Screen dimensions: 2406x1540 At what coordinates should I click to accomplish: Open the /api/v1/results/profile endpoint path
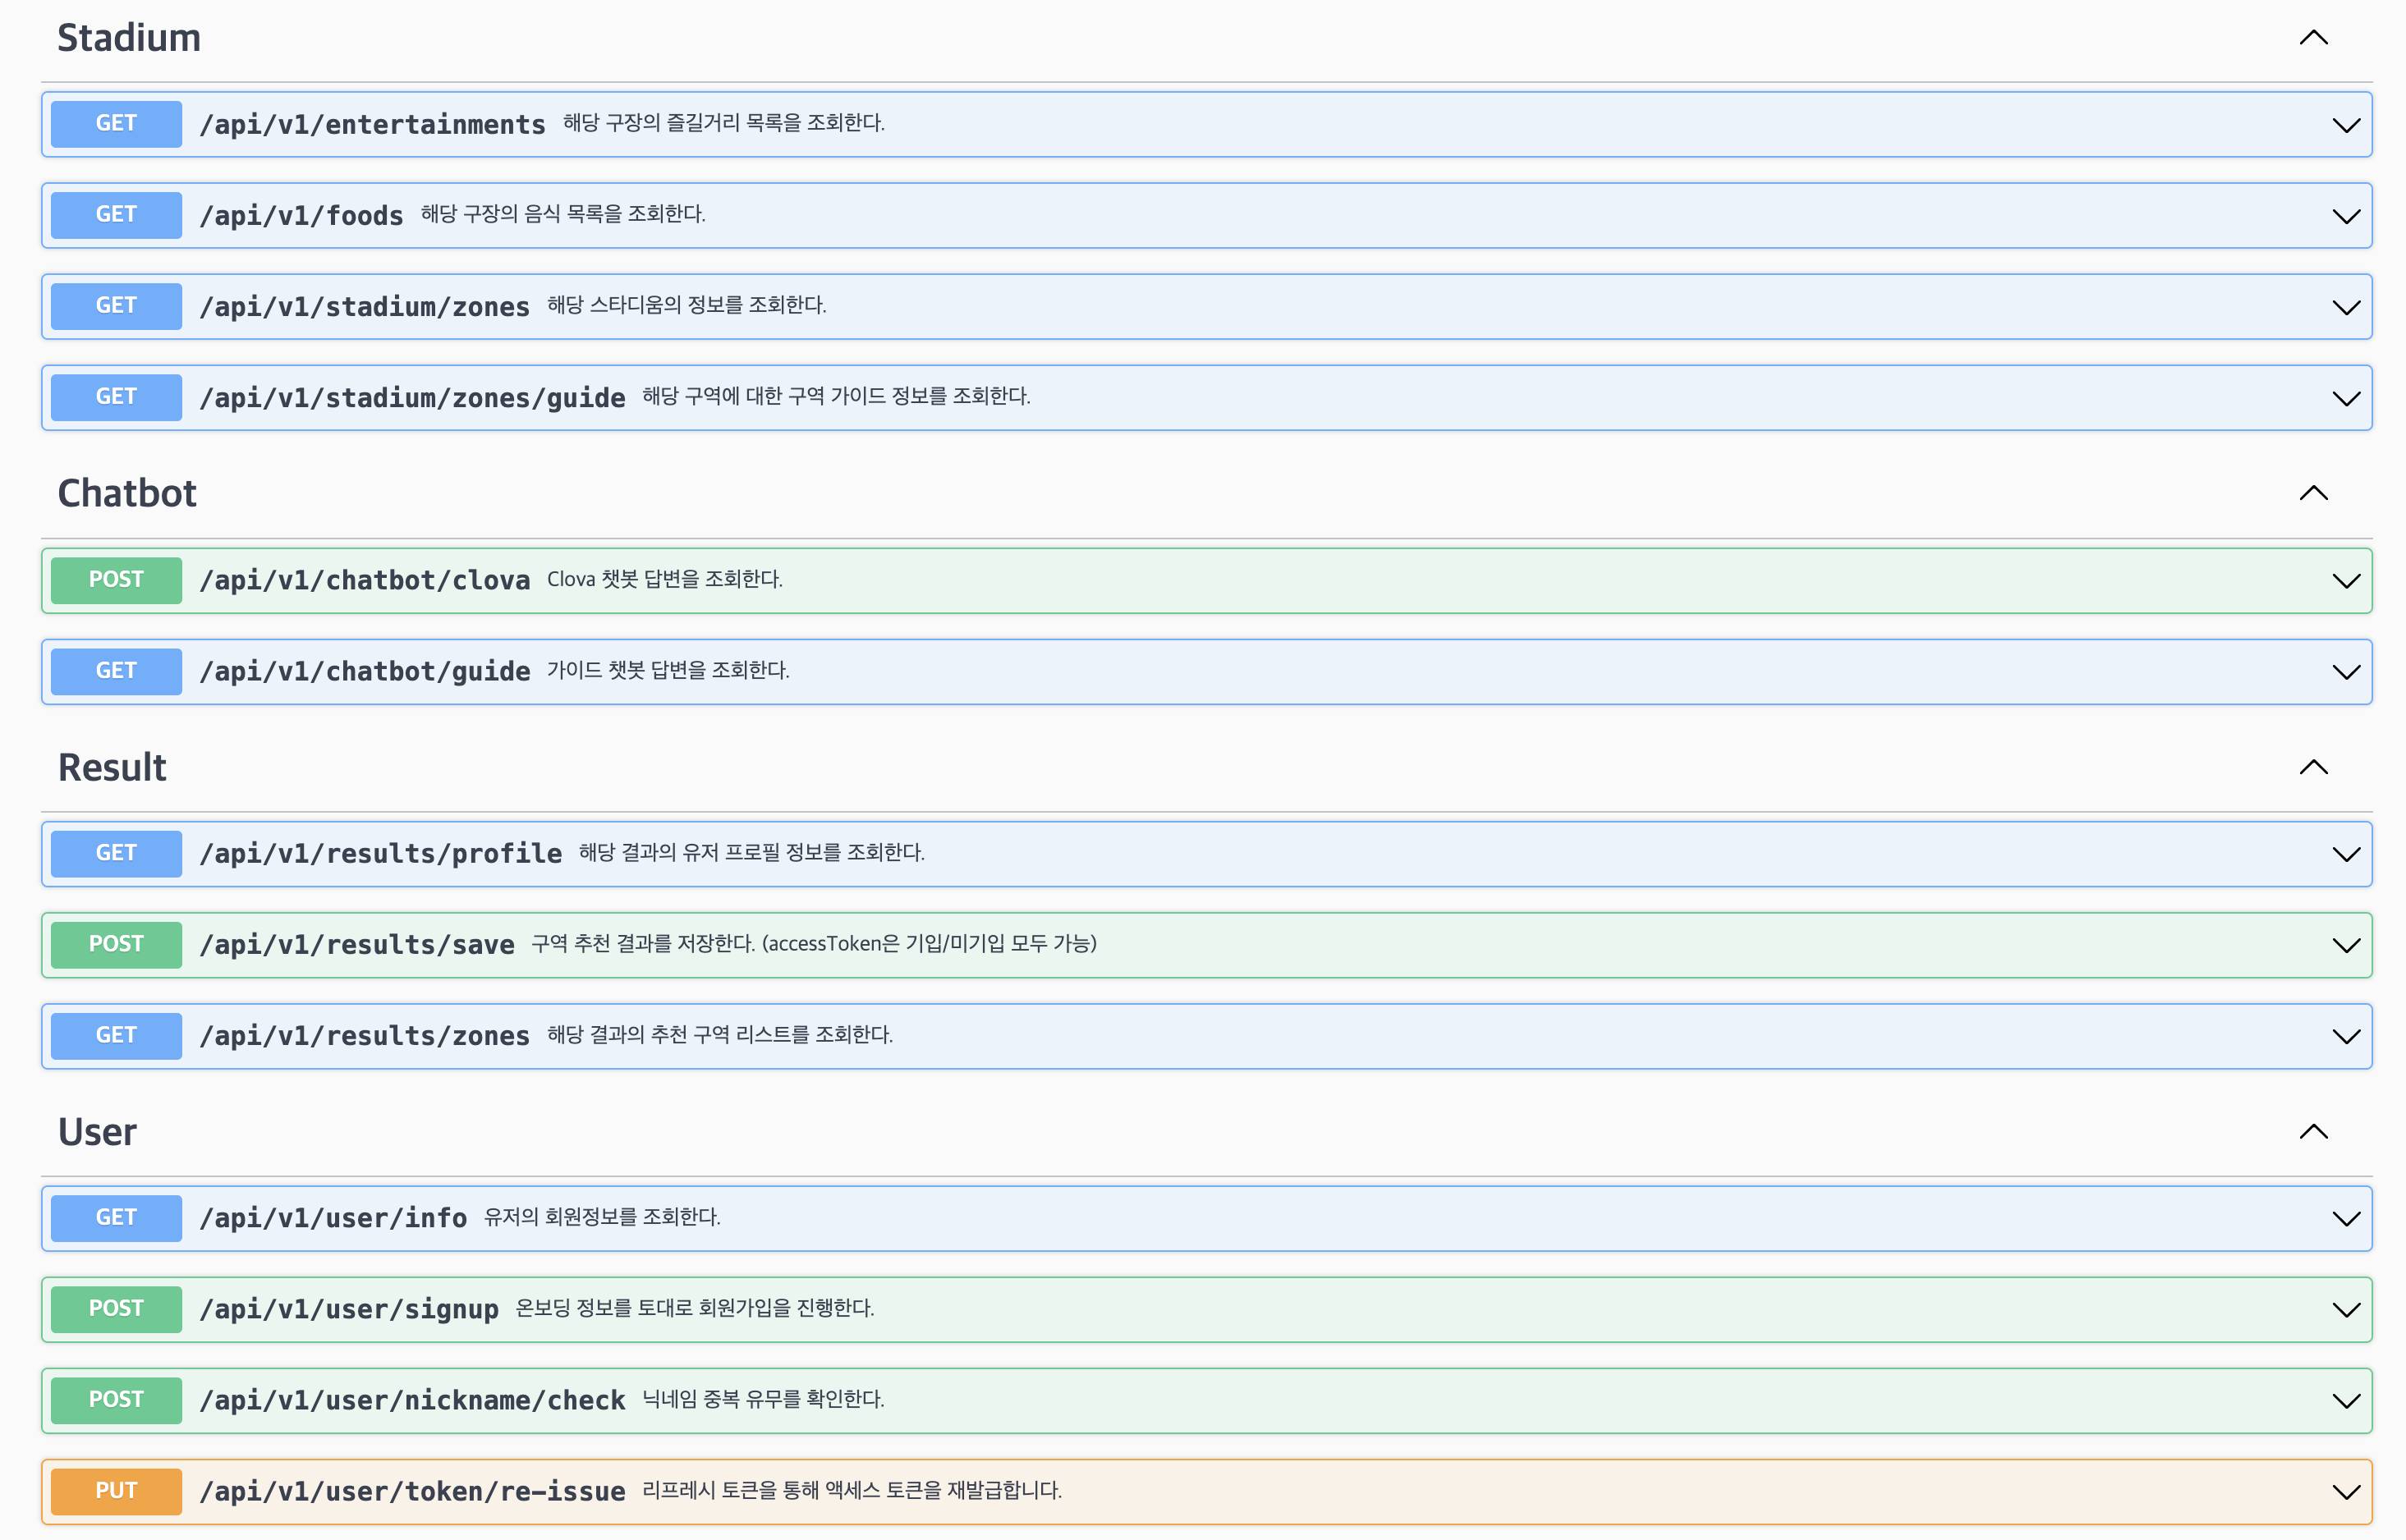[x=380, y=854]
